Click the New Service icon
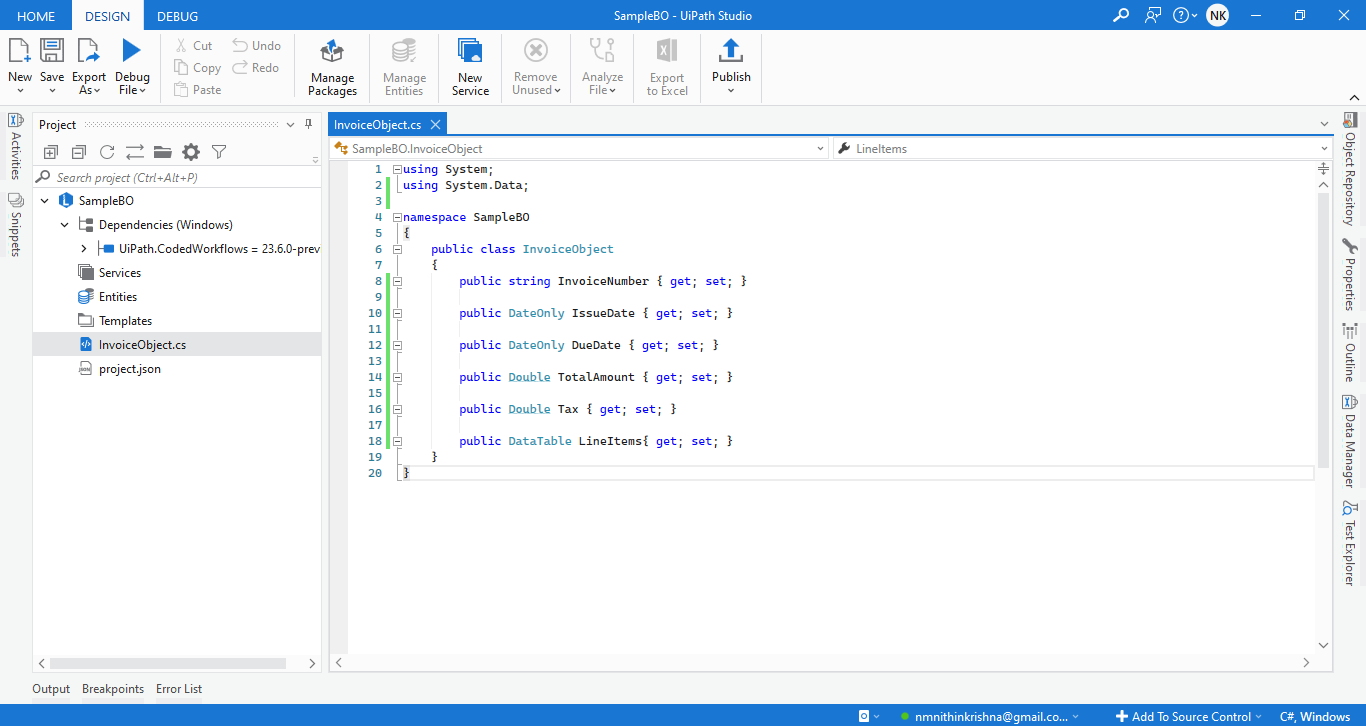This screenshot has width=1366, height=726. coord(470,51)
